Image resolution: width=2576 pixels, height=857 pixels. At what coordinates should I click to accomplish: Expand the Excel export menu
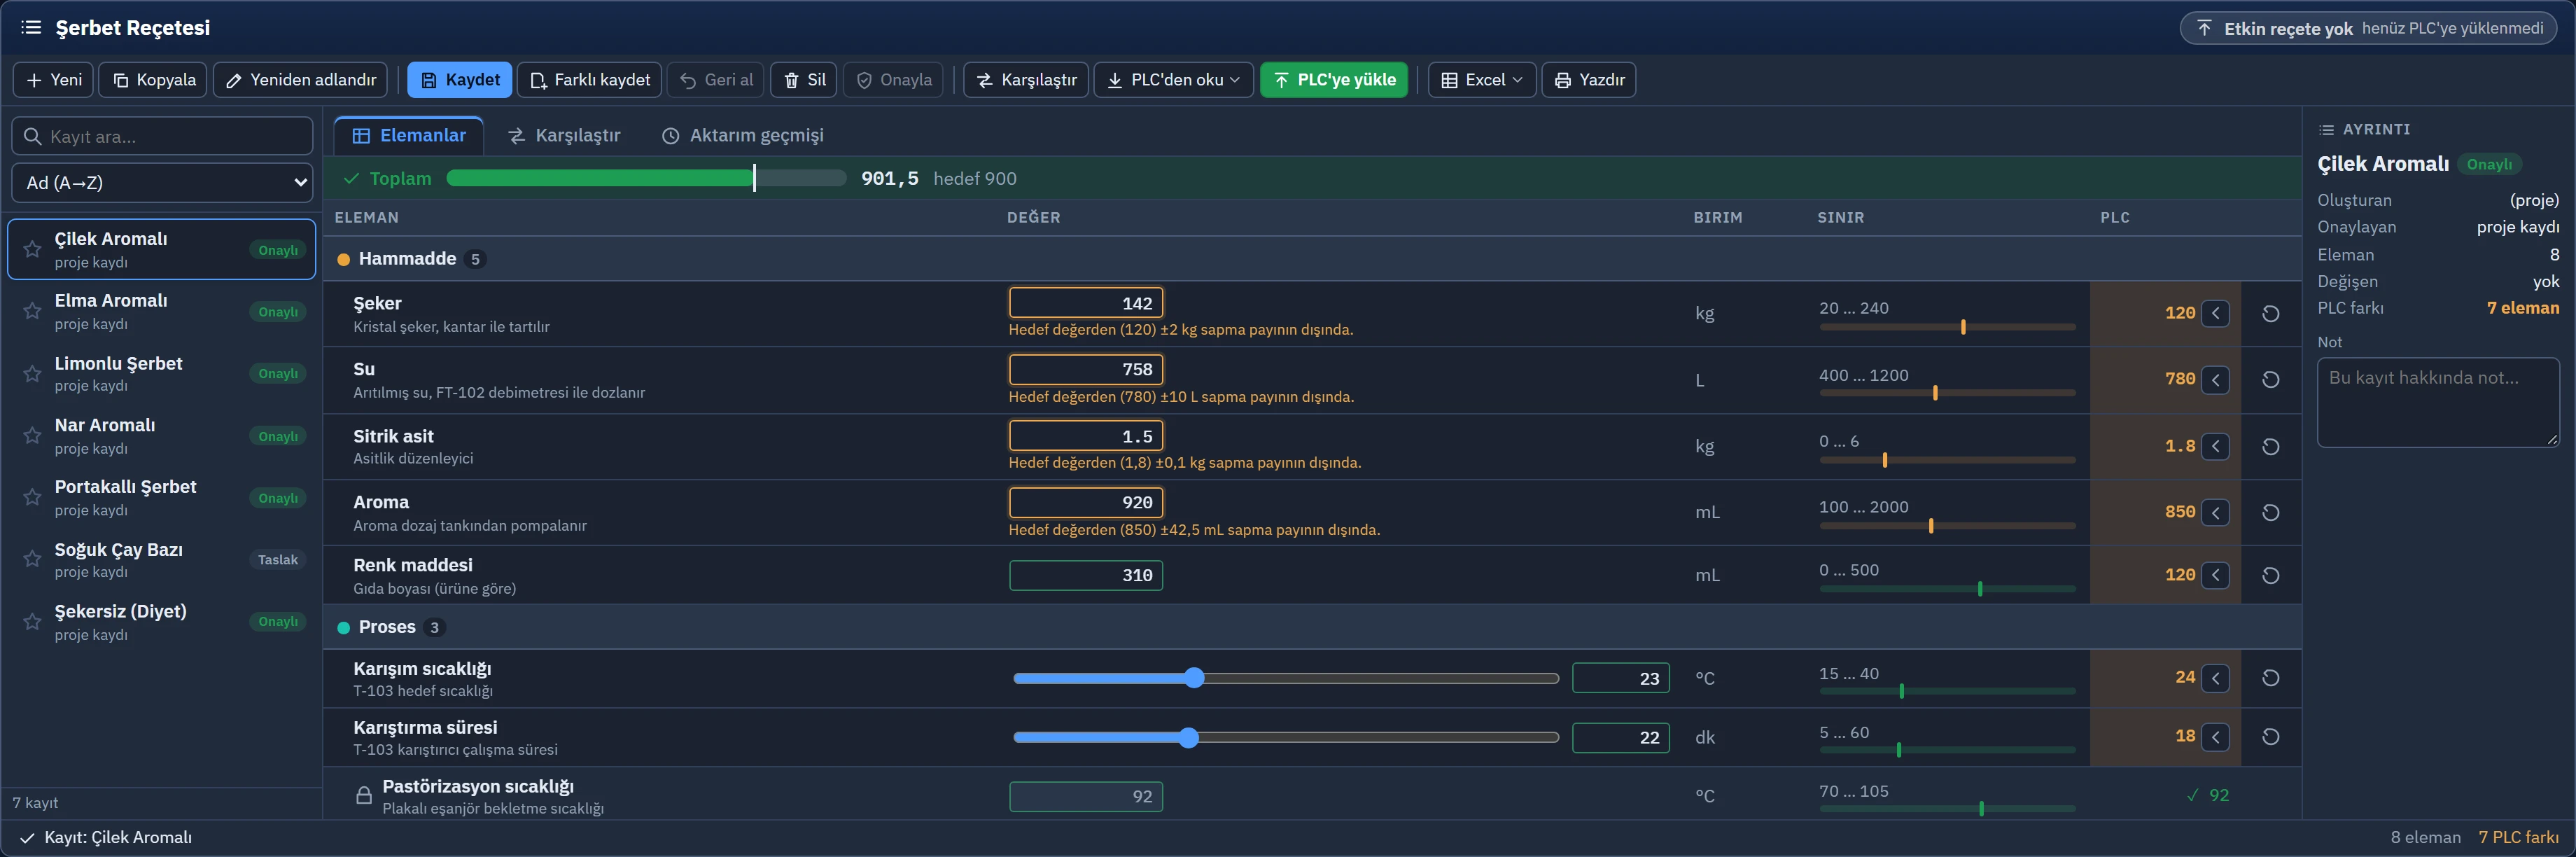point(1482,80)
